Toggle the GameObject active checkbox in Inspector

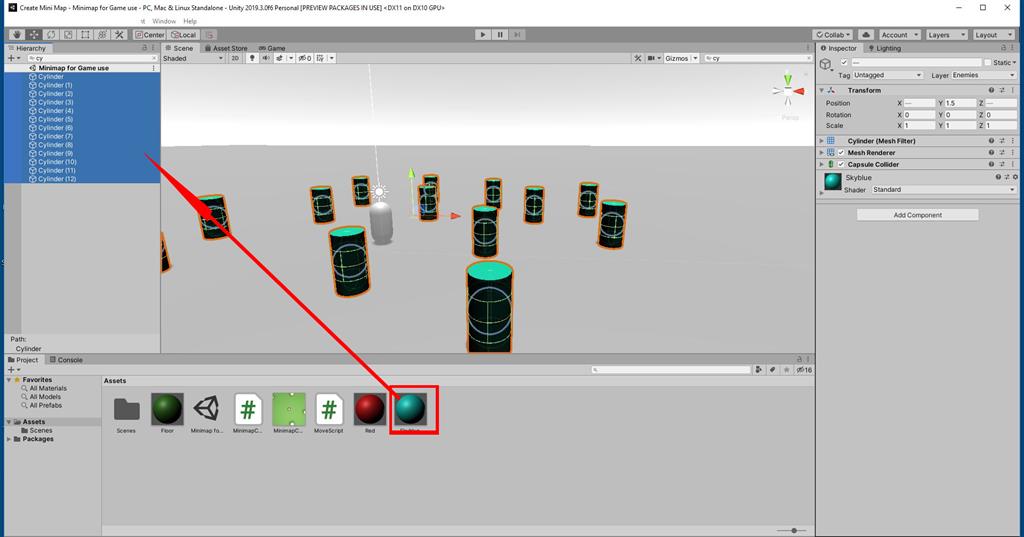(x=844, y=62)
